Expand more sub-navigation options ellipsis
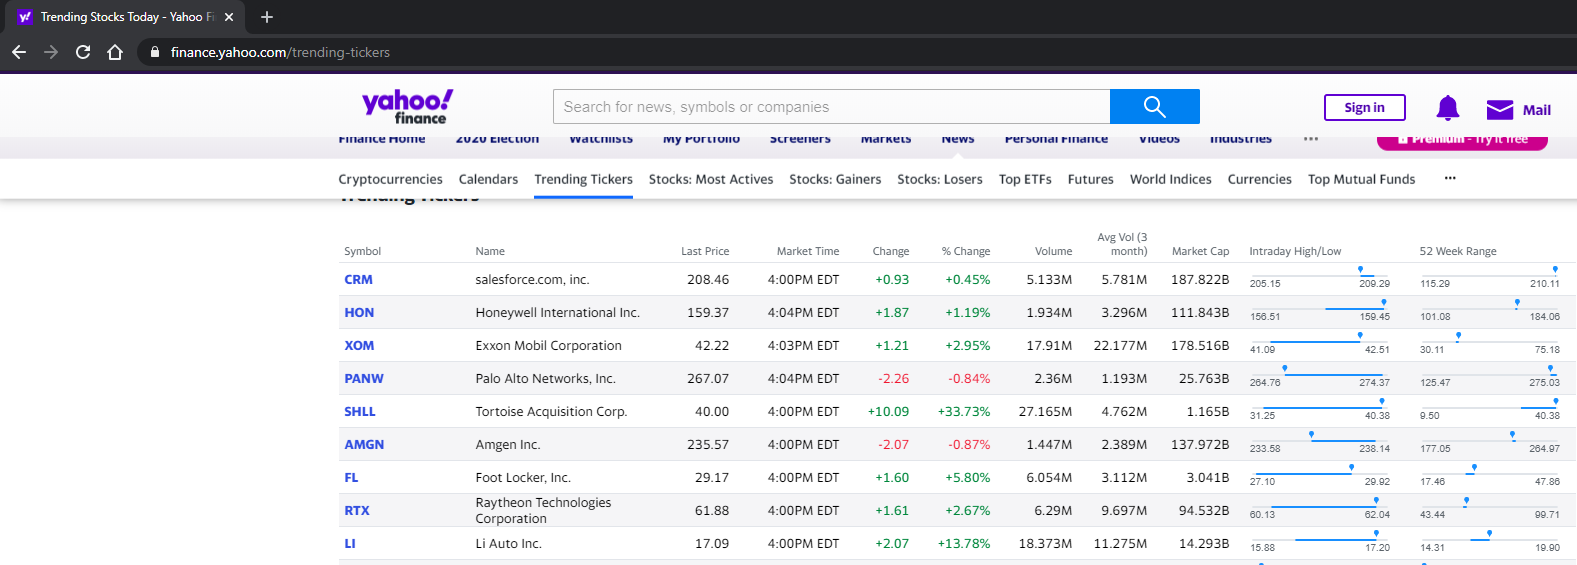This screenshot has height=565, width=1577. pyautogui.click(x=1450, y=178)
